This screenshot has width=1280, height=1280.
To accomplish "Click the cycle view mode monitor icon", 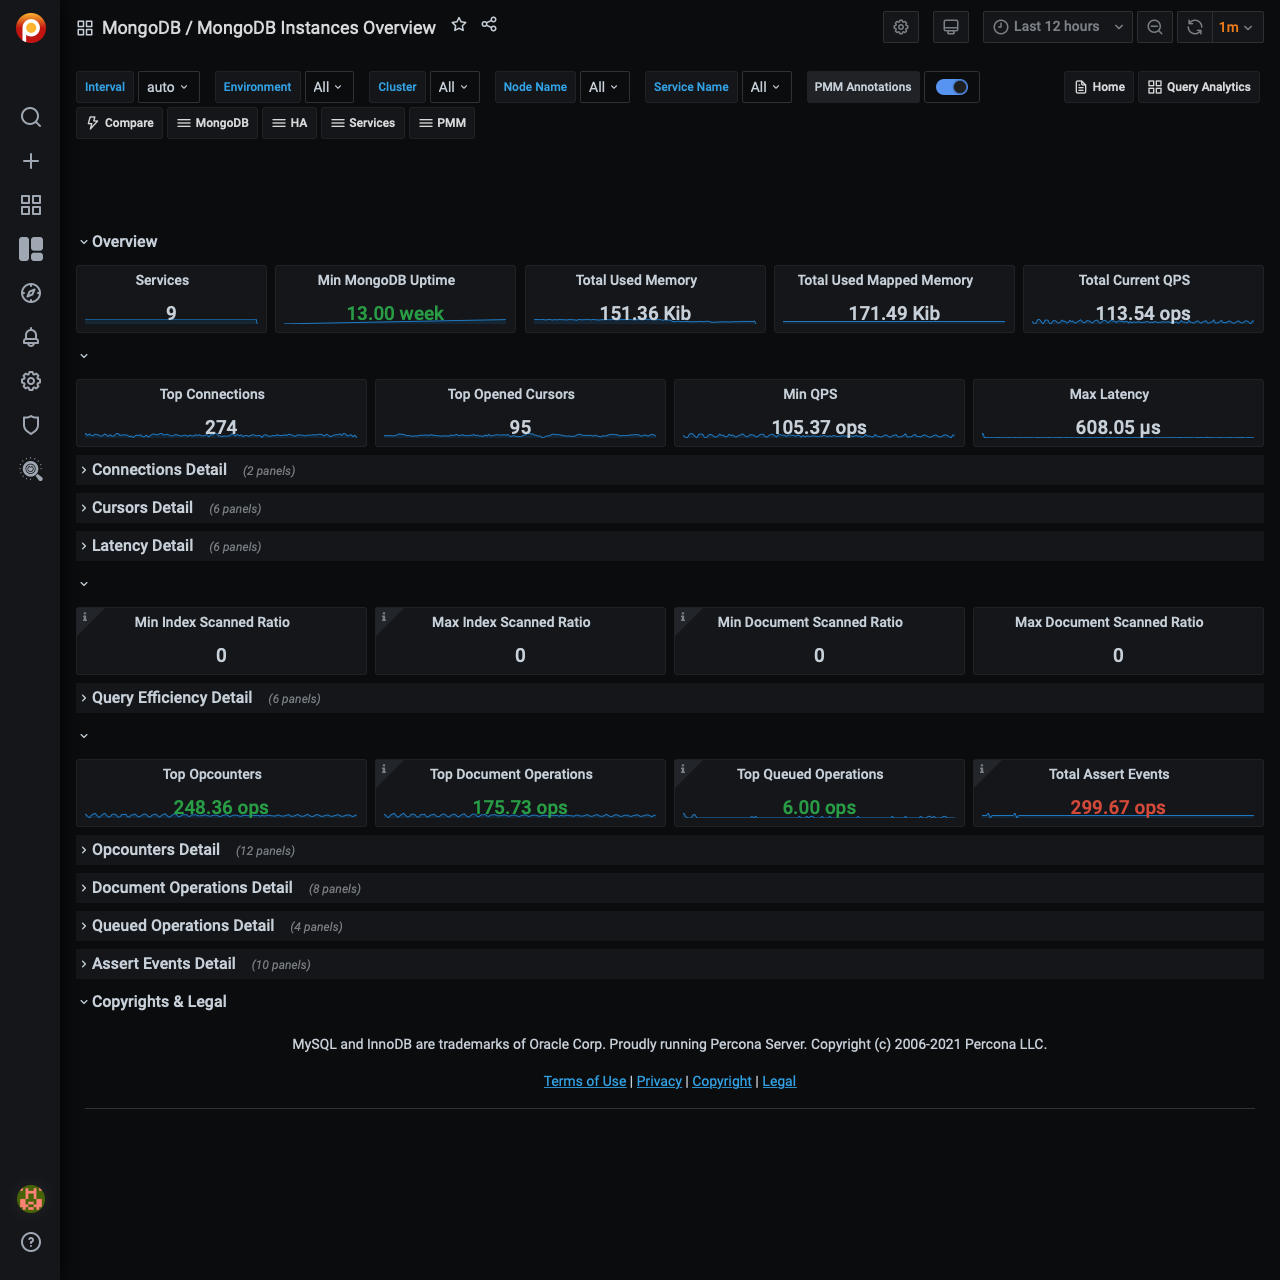I will (x=950, y=27).
